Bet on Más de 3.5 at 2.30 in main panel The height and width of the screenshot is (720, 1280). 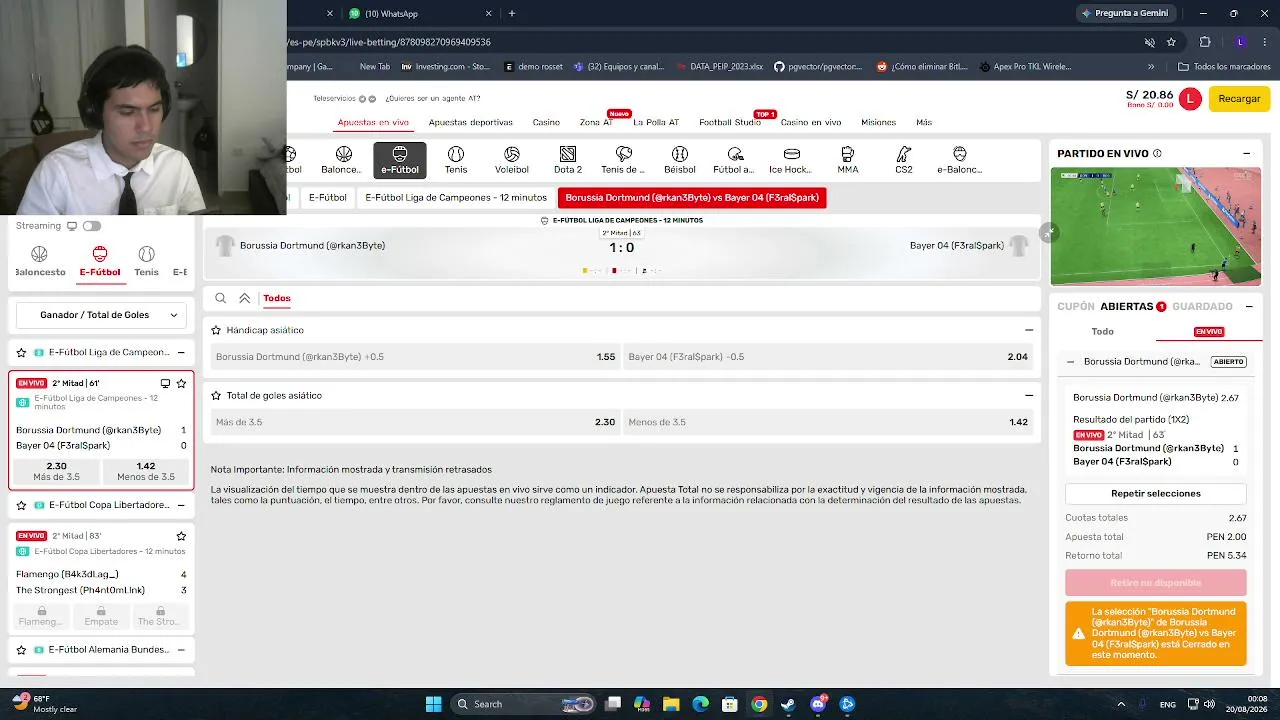click(415, 422)
